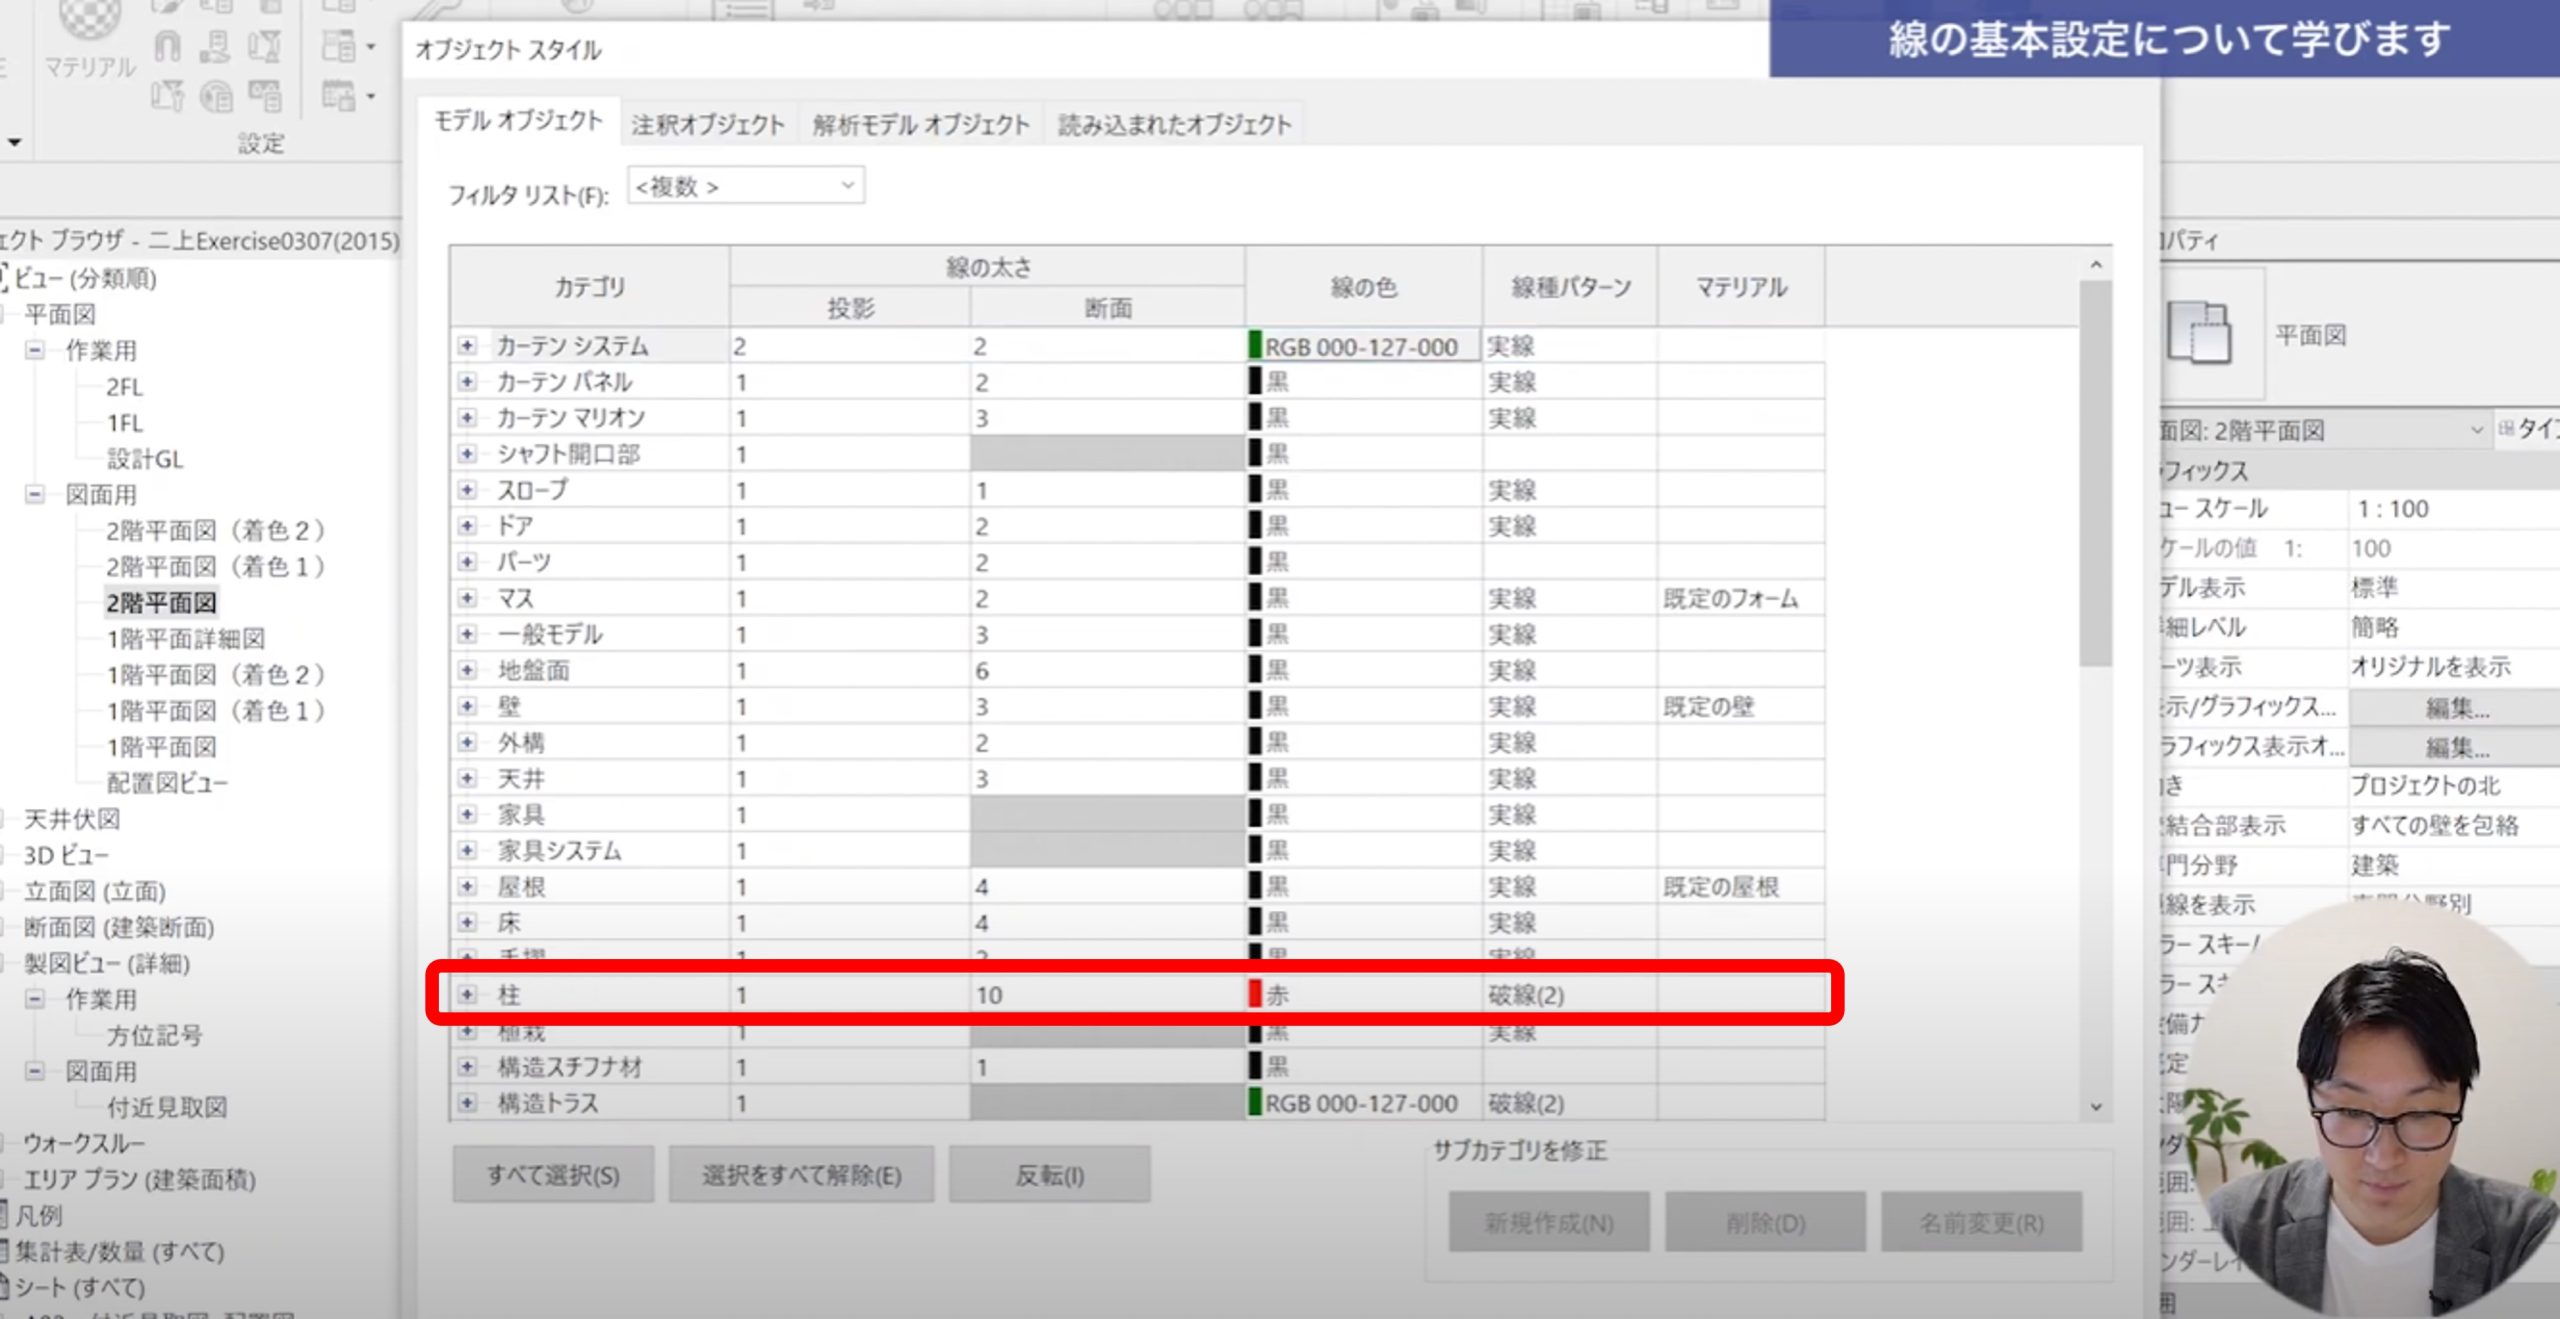Click the green RGB 000-127-000 swatch for カーテン システム
This screenshot has height=1319, width=2560.
(1255, 346)
